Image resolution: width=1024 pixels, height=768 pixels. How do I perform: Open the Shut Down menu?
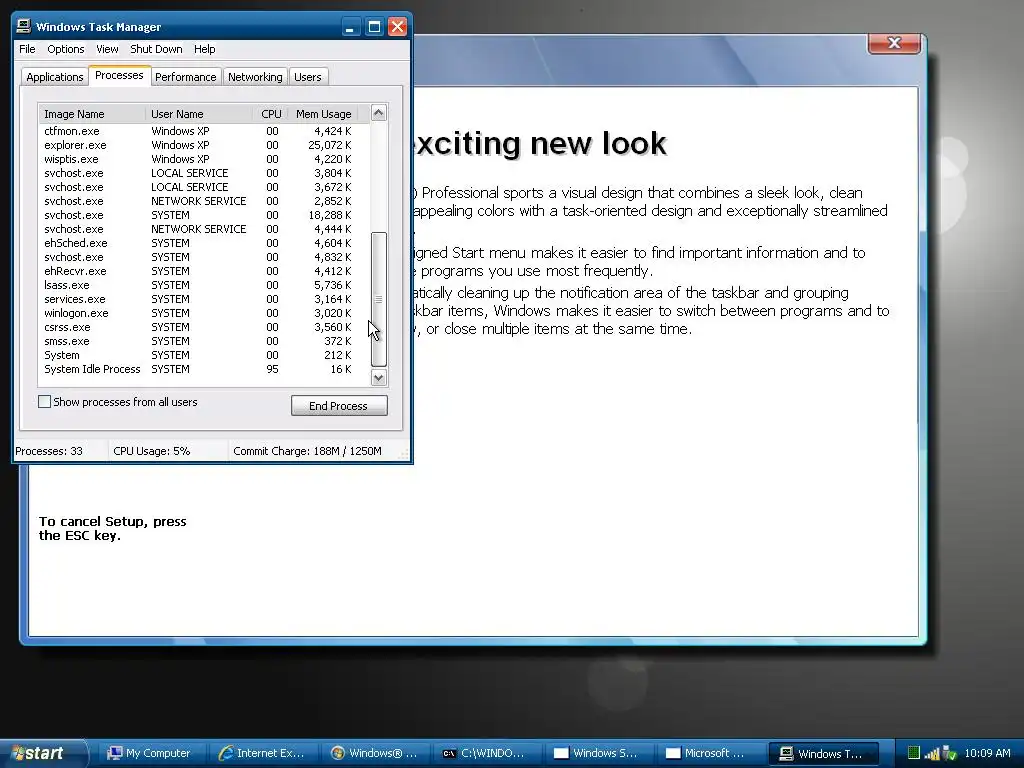tap(156, 49)
